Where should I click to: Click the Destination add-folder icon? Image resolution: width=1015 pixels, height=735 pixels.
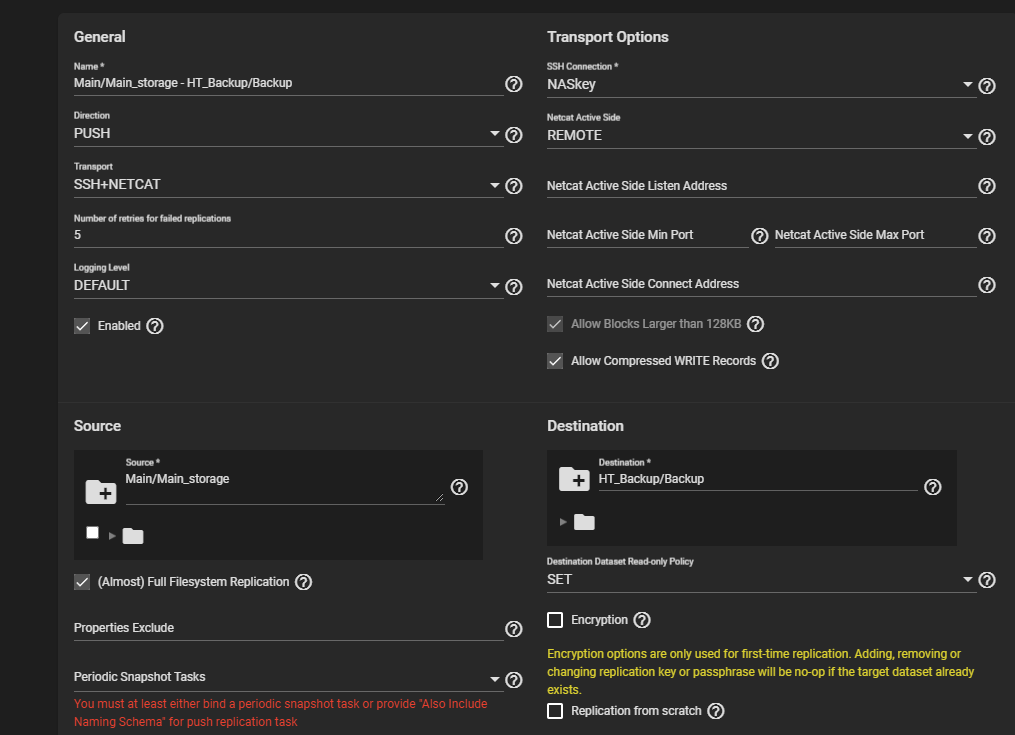pos(574,479)
